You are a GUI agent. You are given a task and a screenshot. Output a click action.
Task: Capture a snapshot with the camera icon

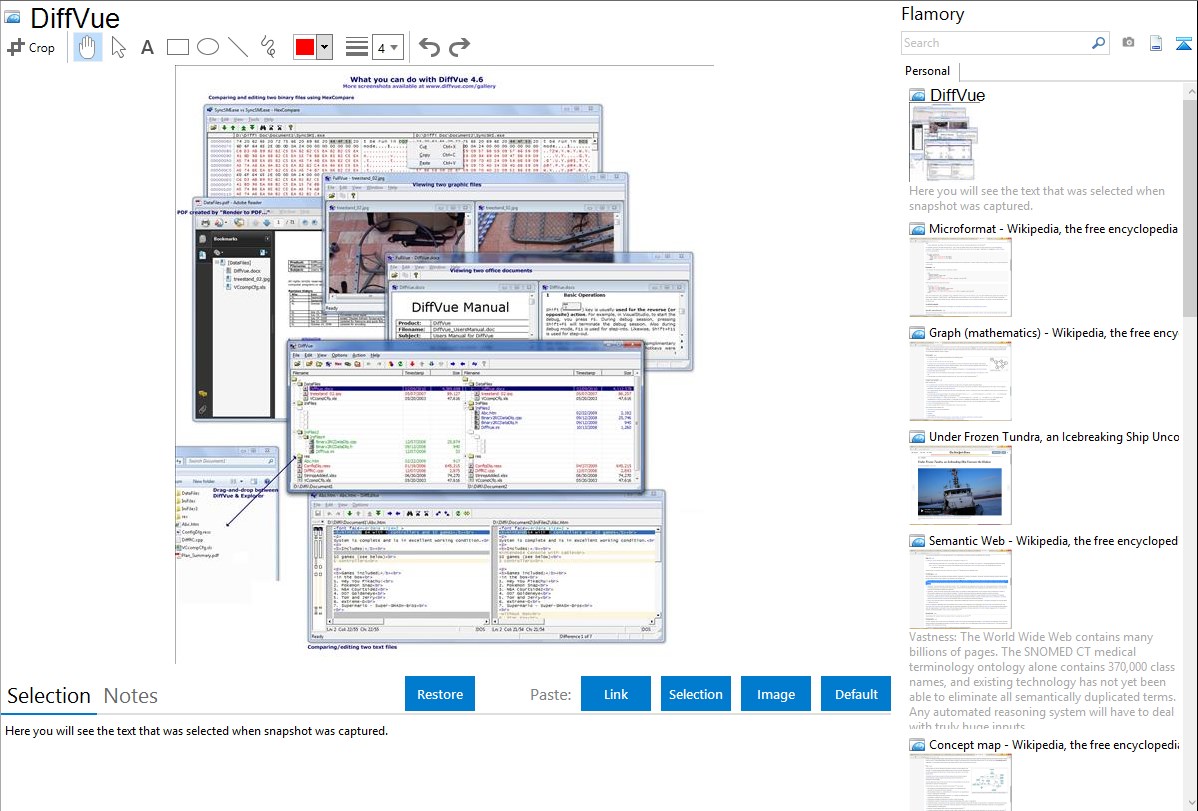click(x=1128, y=43)
